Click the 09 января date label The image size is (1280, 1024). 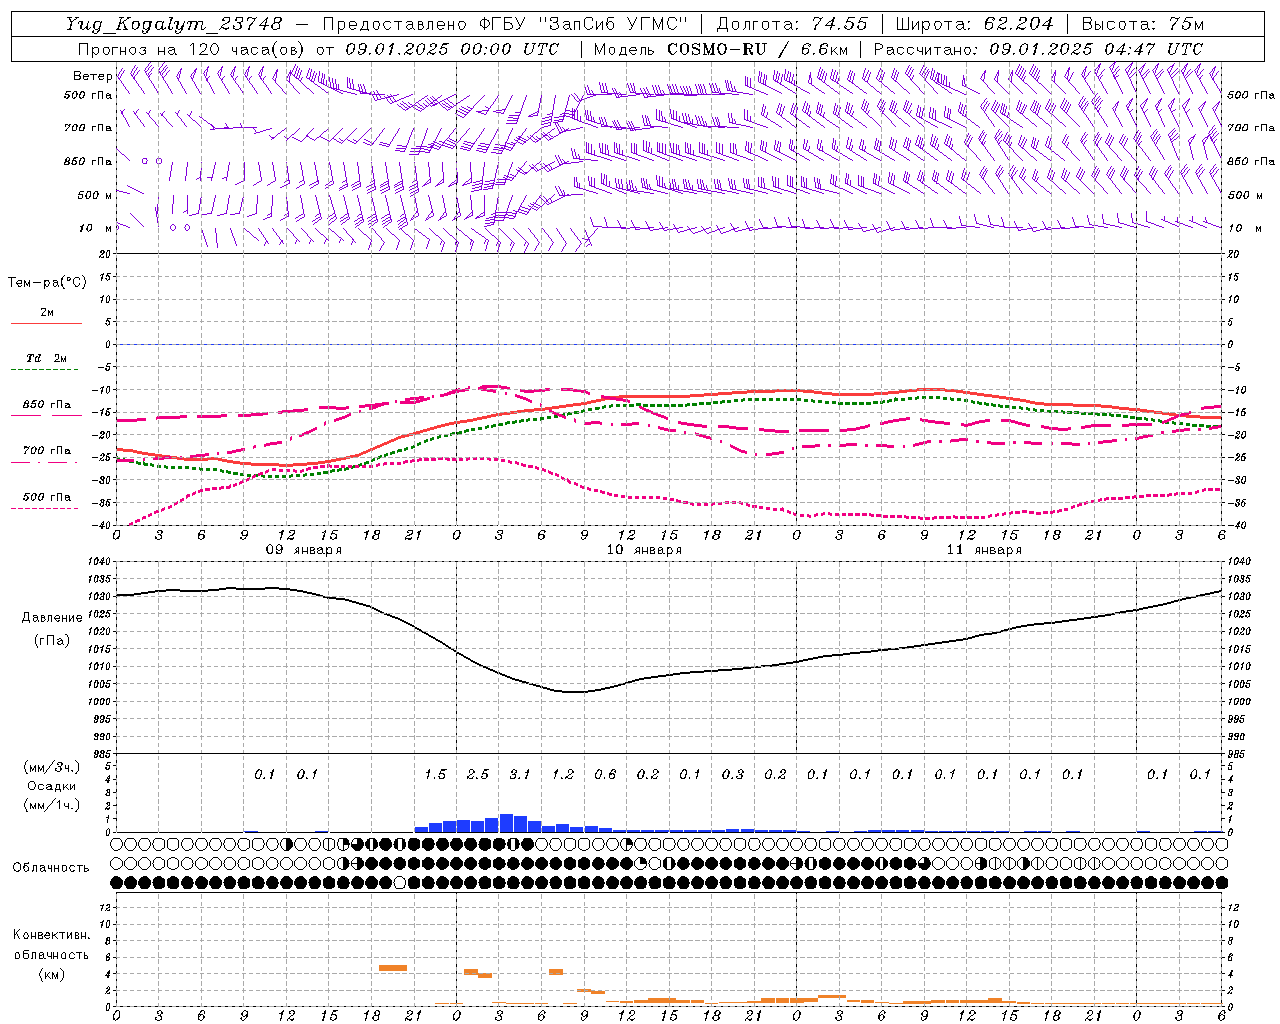point(303,550)
